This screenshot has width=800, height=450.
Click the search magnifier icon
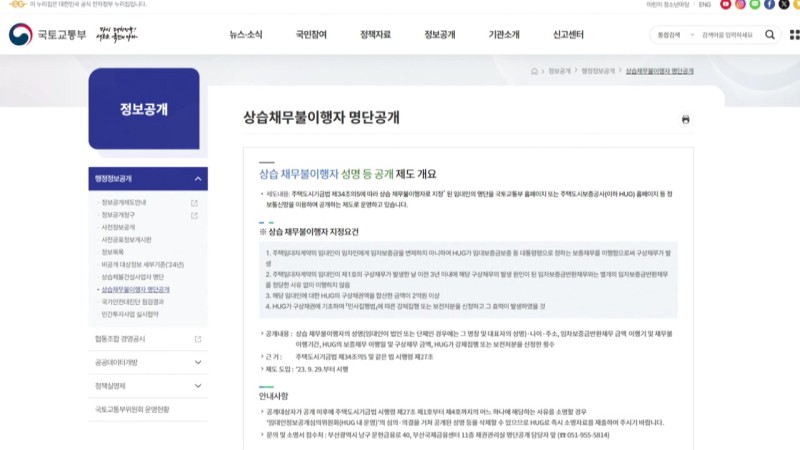(770, 35)
